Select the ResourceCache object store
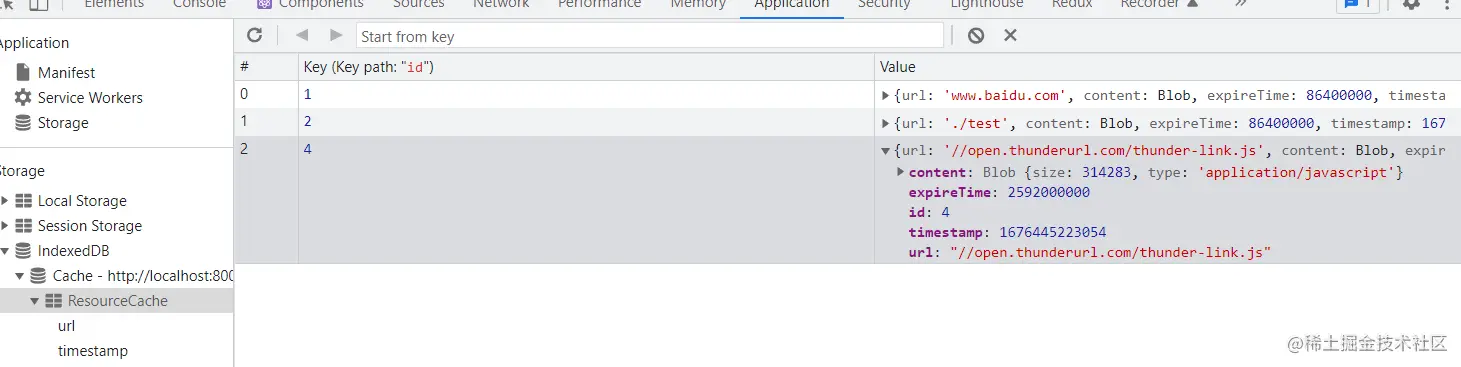The width and height of the screenshot is (1461, 367). [x=117, y=300]
